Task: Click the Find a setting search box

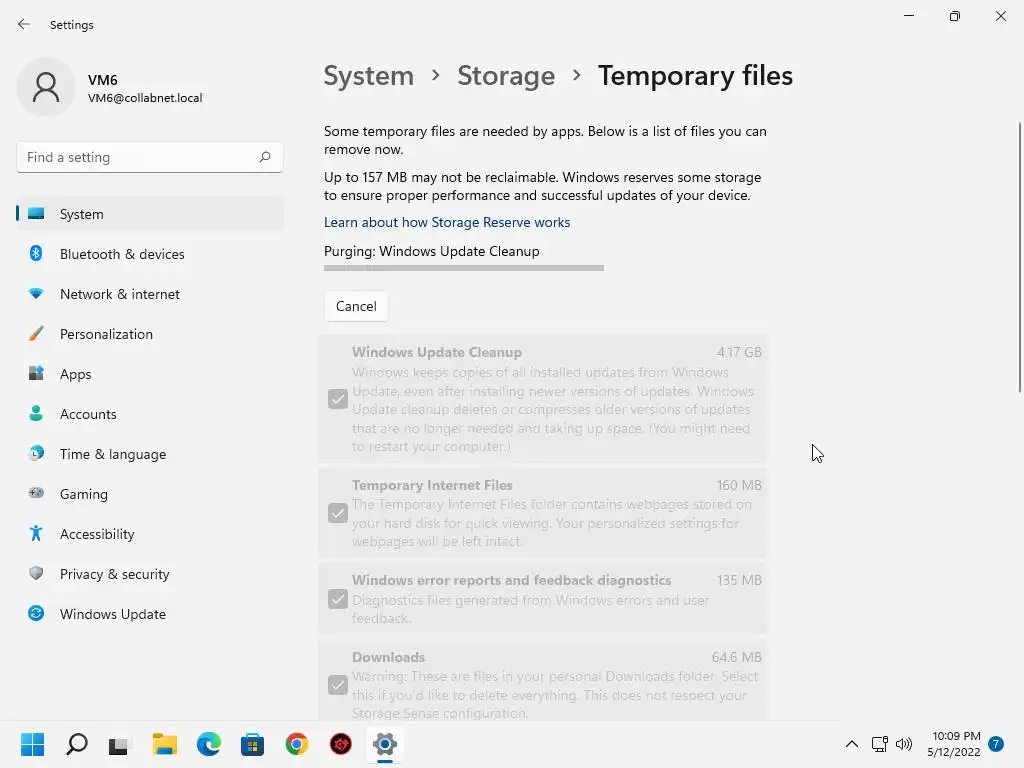Action: point(138,157)
